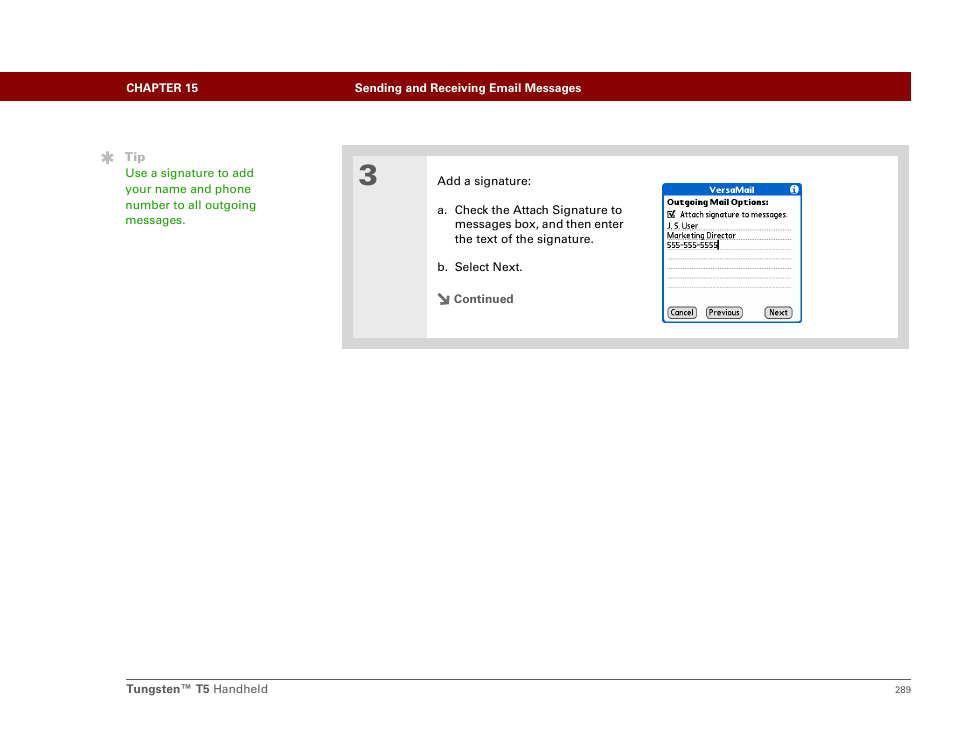Click the CHAPTER 15 header text

coord(162,88)
